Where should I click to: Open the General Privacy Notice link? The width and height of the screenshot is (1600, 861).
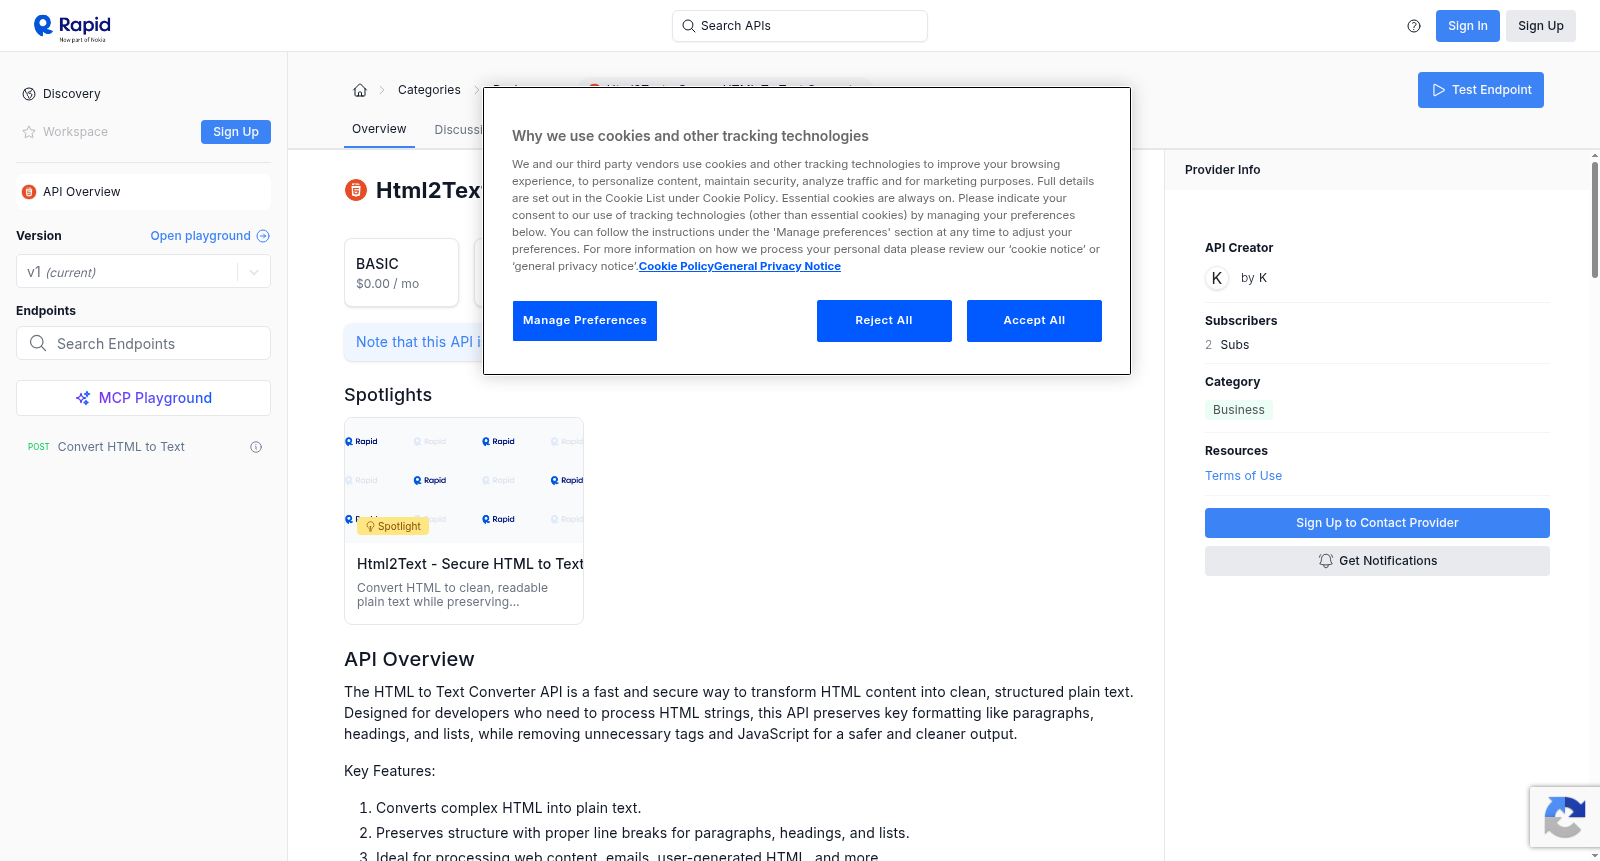click(777, 266)
